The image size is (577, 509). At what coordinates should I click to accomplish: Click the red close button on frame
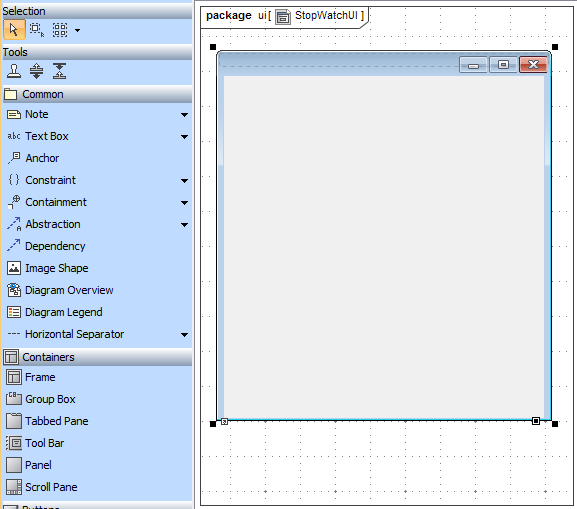tap(533, 65)
